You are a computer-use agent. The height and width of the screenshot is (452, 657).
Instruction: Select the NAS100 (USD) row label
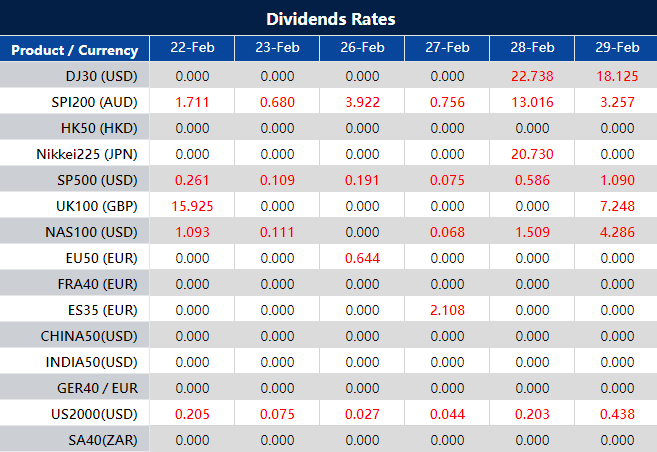[x=94, y=232]
